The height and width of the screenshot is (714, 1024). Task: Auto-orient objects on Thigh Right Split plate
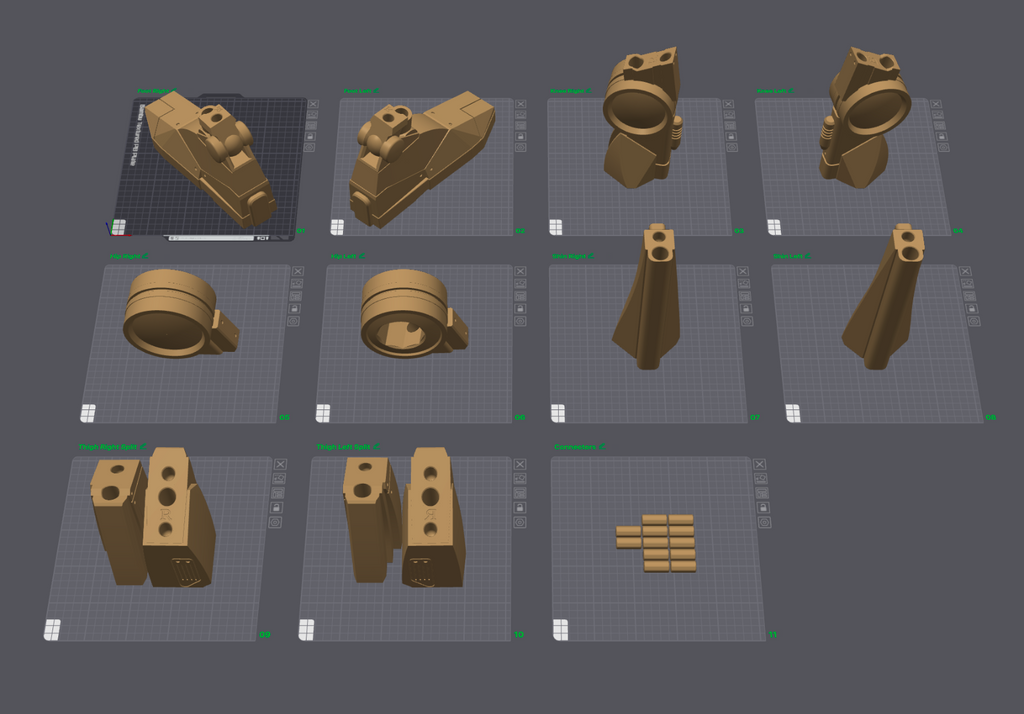279,479
